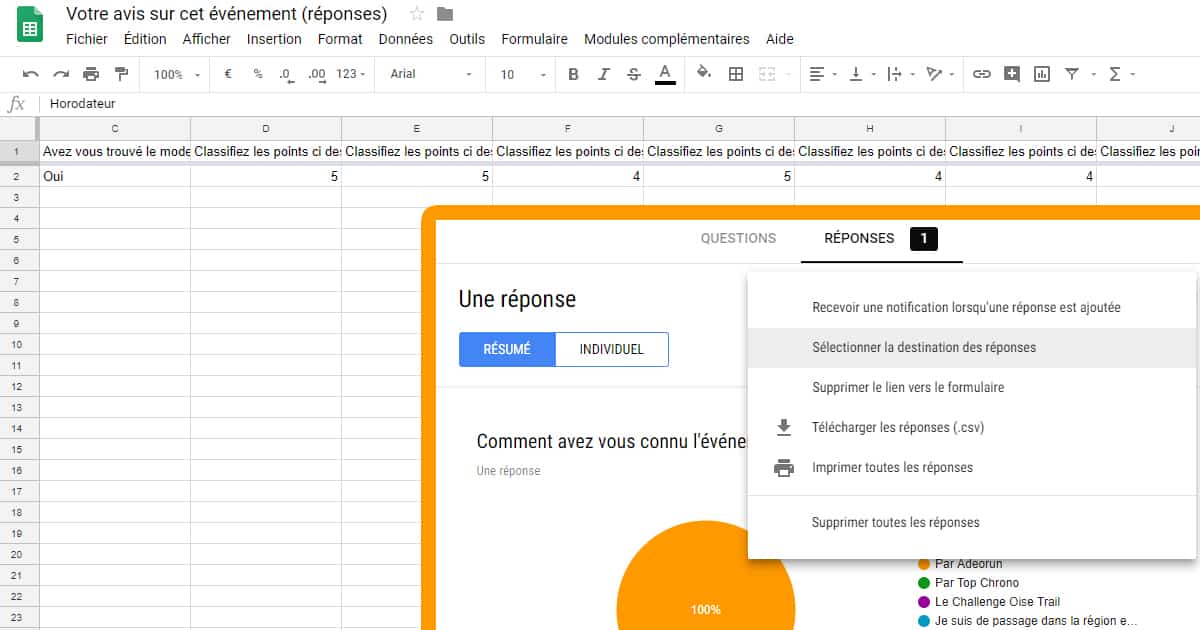Click the Par Top Chrono legend entry
The height and width of the screenshot is (630, 1200).
tap(968, 583)
